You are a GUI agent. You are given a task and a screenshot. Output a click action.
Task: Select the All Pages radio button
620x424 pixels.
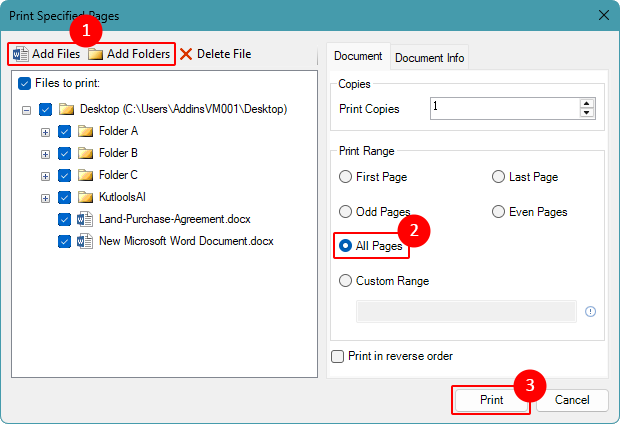coord(345,246)
